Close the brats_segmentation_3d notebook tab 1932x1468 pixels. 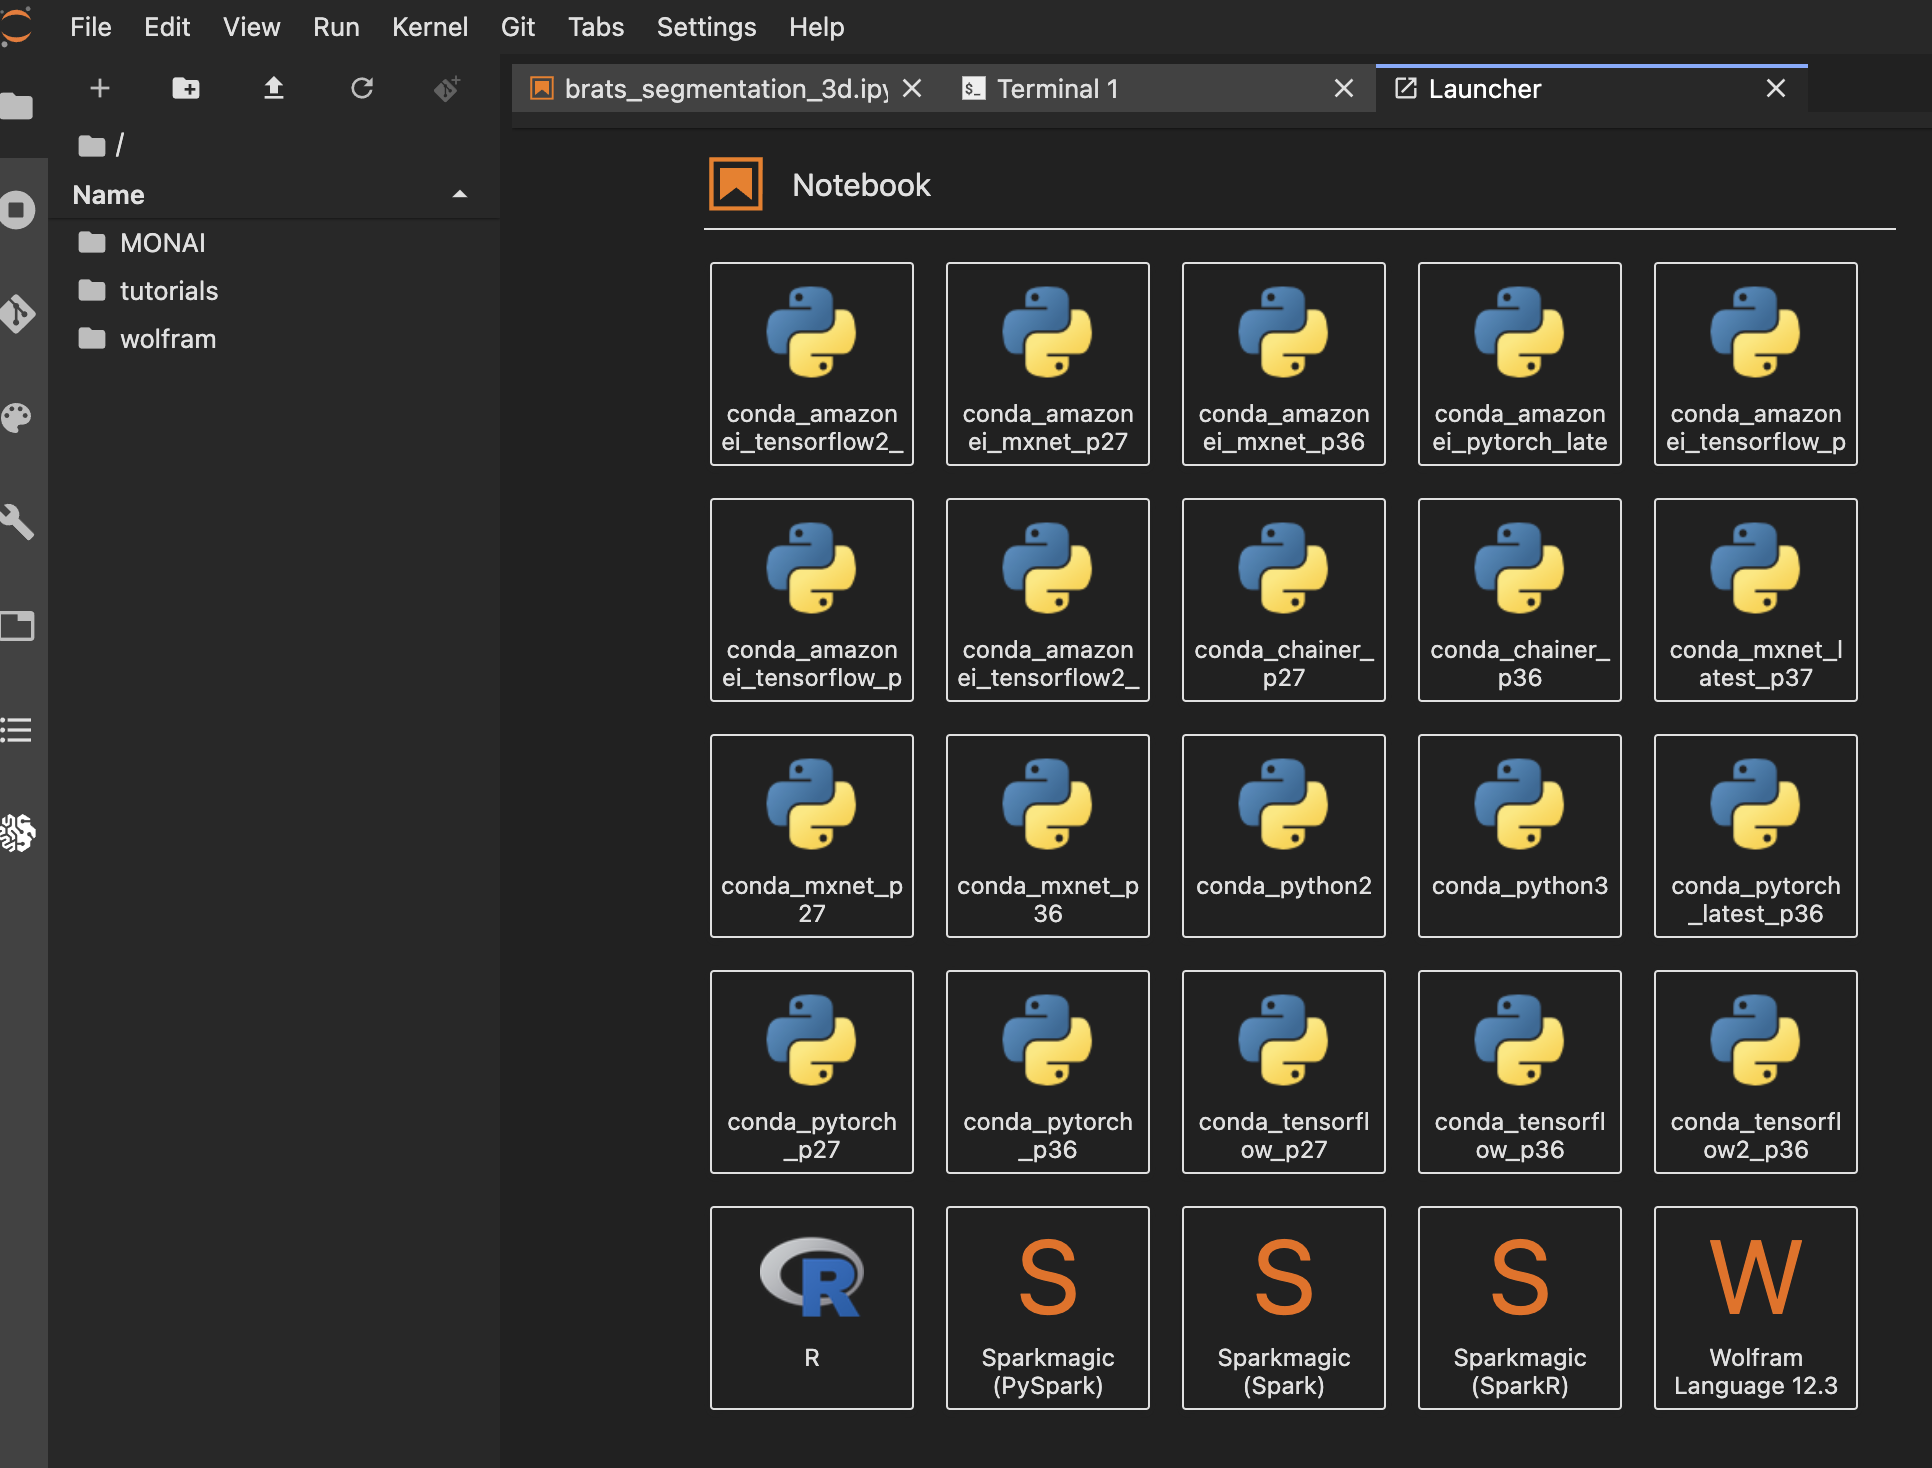[912, 89]
